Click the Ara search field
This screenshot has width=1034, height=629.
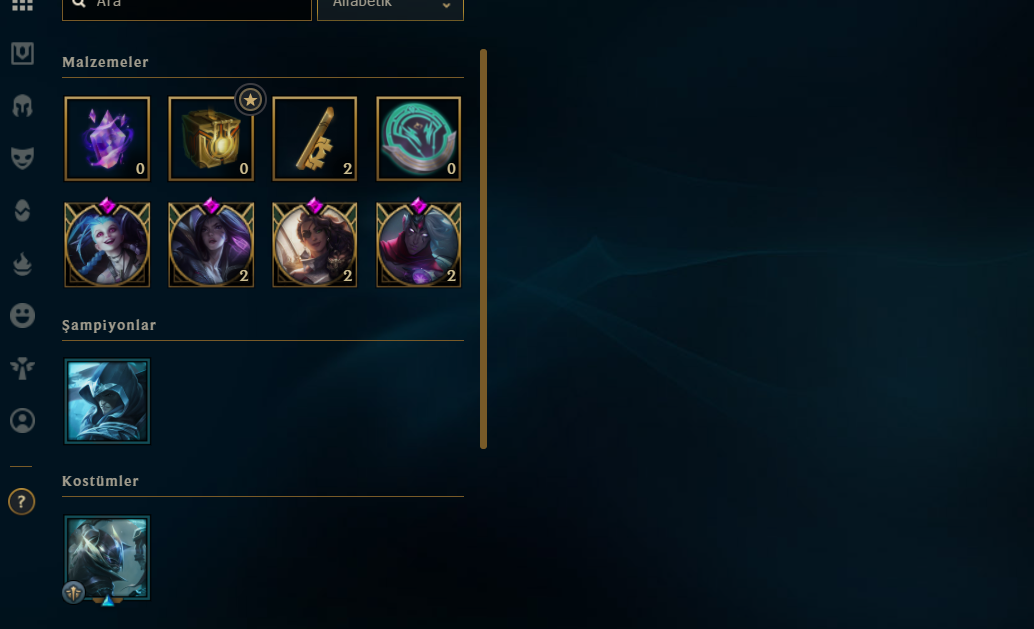click(x=187, y=7)
